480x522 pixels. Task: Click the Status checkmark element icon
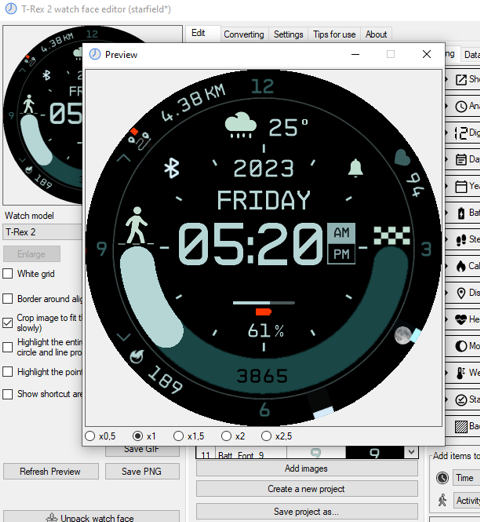point(461,400)
